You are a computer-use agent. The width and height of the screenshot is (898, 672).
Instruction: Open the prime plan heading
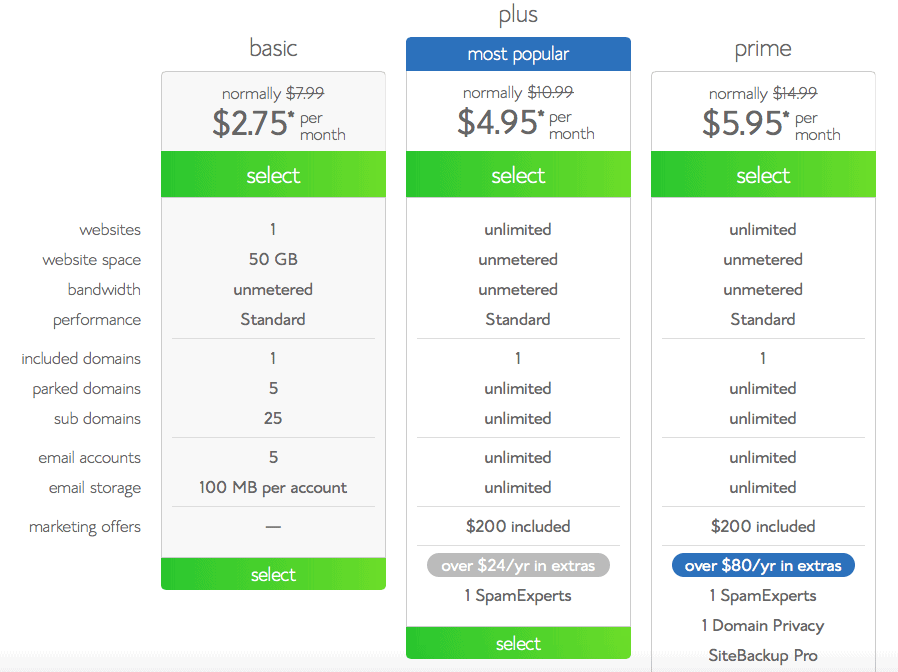click(x=762, y=47)
